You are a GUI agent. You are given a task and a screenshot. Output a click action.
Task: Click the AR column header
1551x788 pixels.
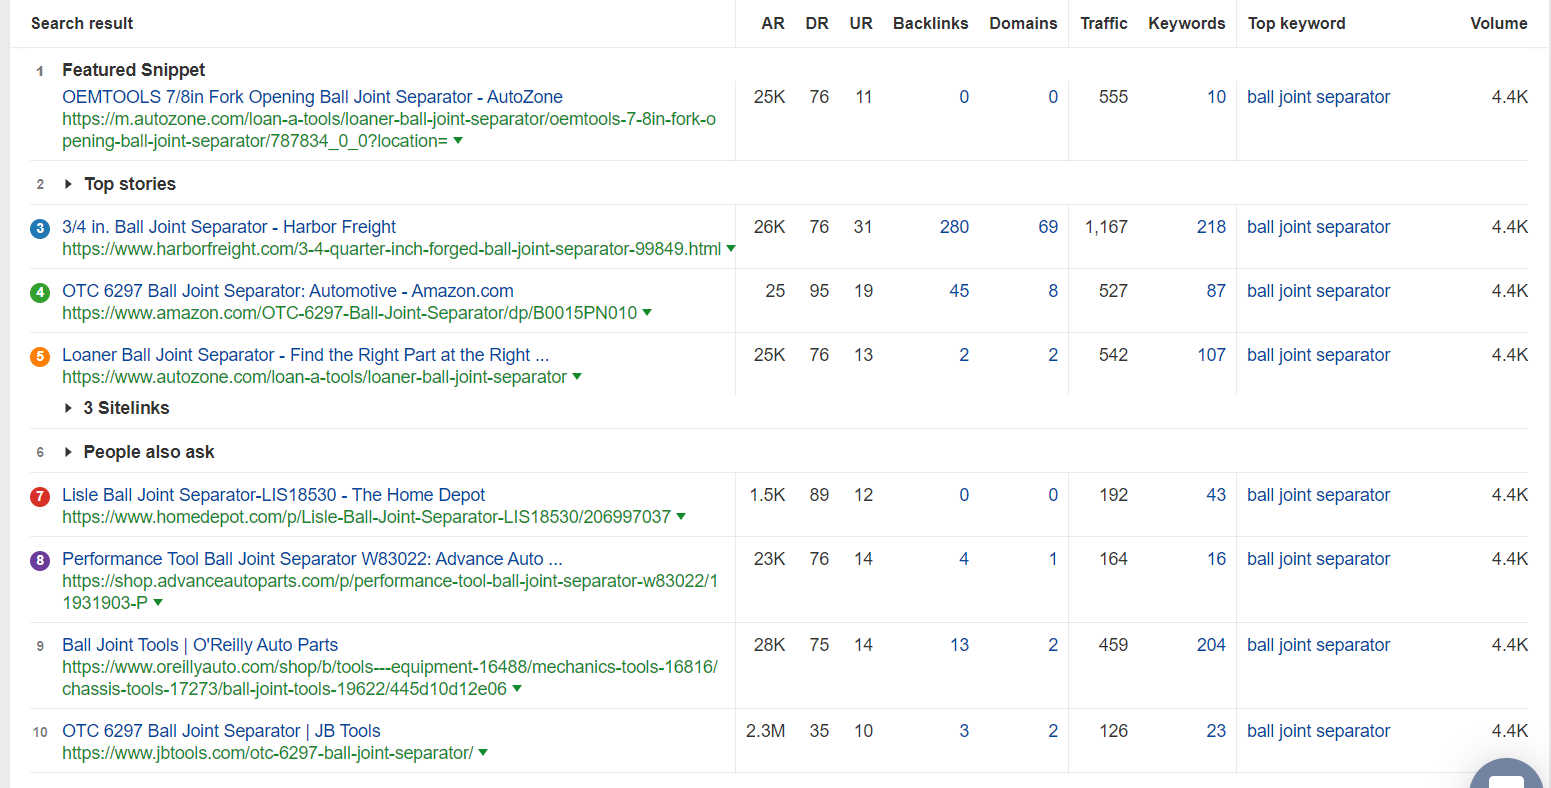773,23
